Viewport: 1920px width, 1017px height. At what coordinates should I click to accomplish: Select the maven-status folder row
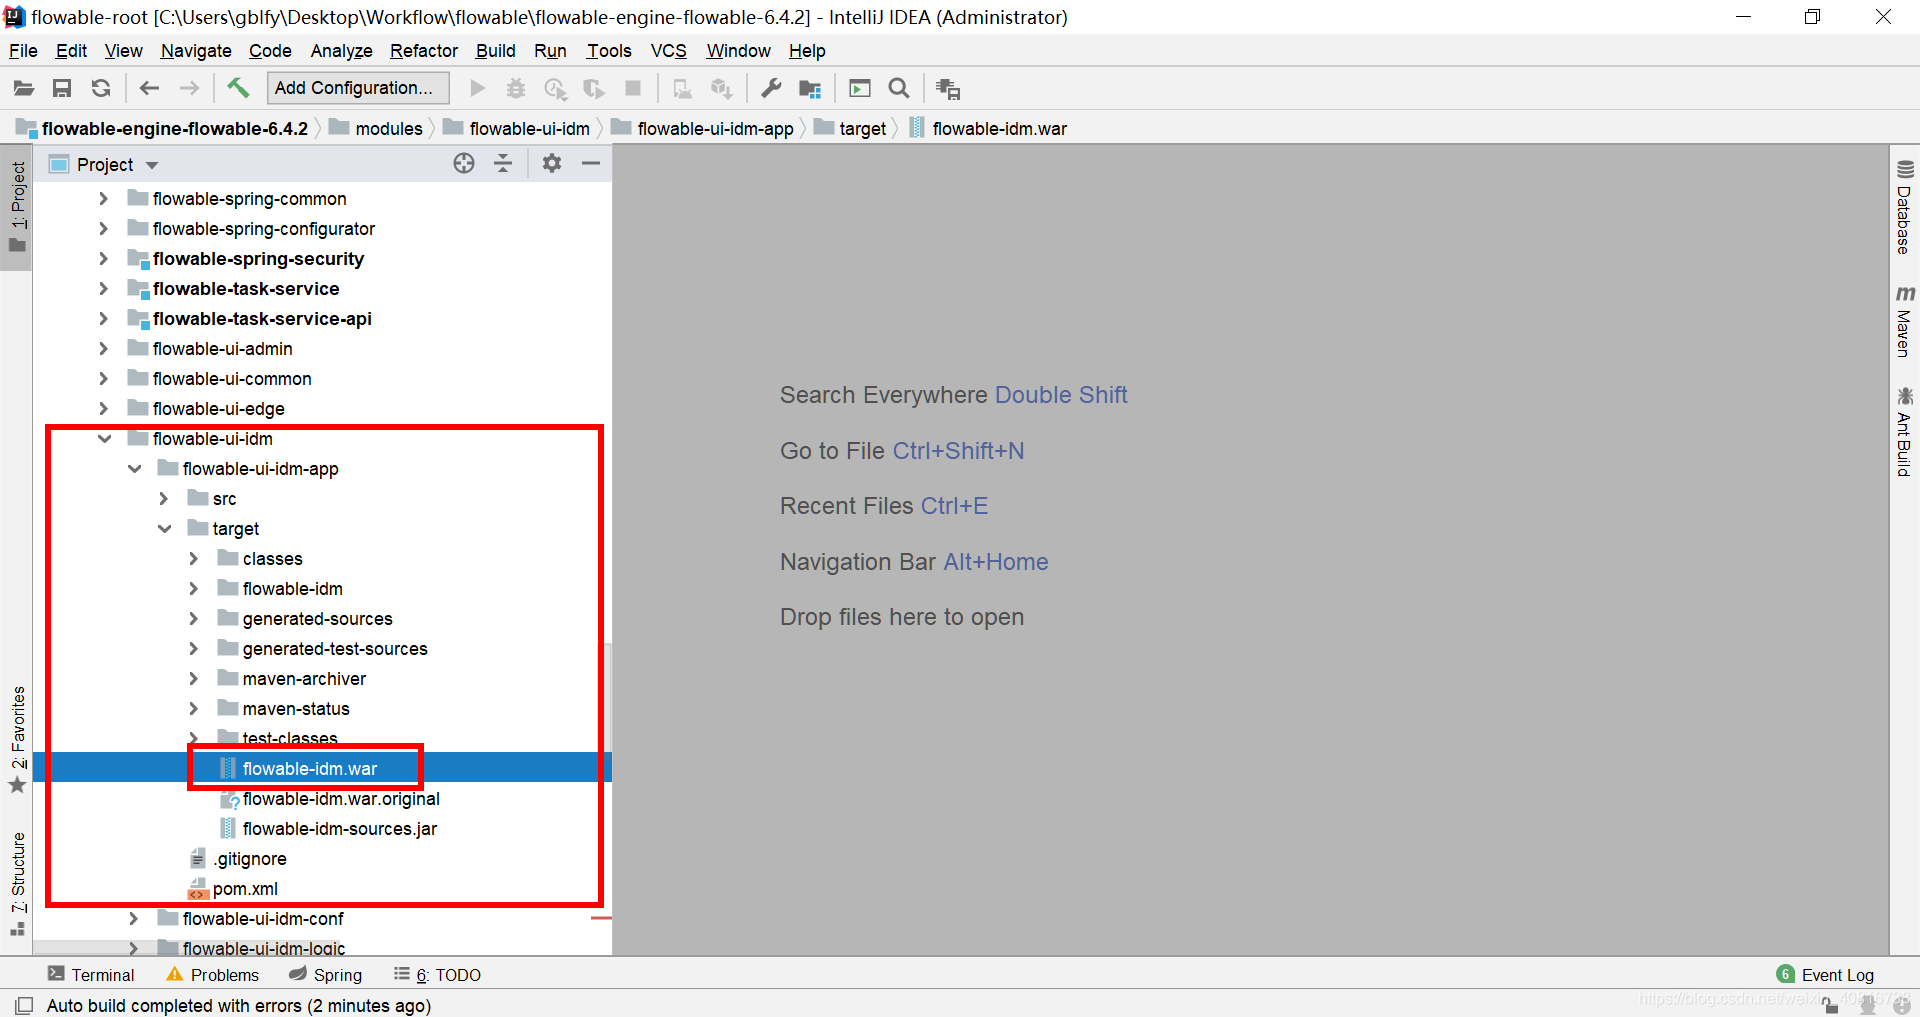[322, 709]
